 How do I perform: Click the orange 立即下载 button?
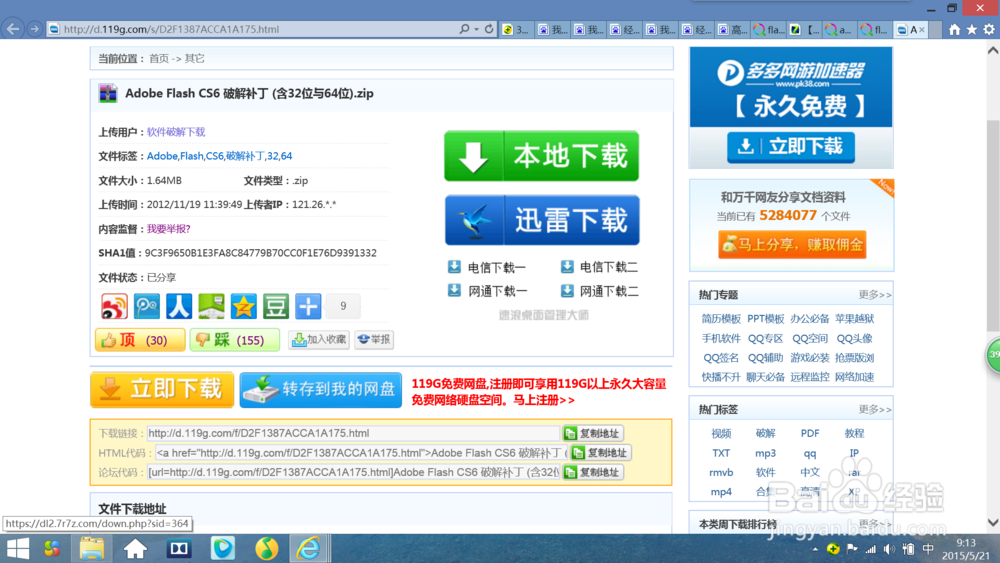[x=162, y=390]
